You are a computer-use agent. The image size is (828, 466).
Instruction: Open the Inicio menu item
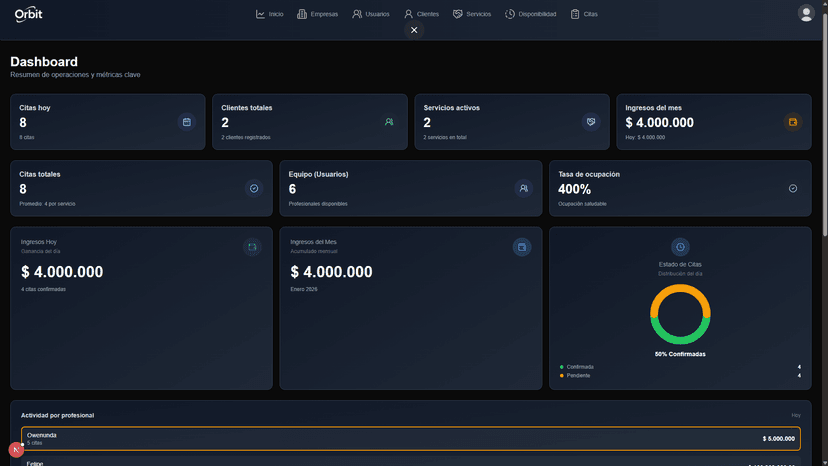(x=269, y=14)
